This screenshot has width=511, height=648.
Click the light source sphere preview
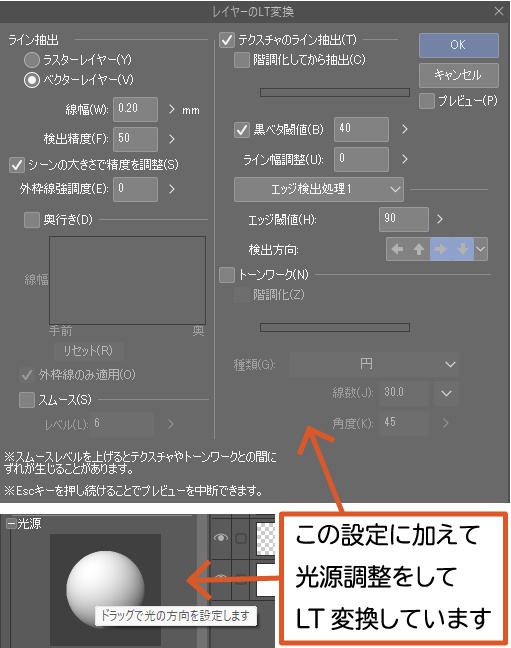[x=105, y=588]
